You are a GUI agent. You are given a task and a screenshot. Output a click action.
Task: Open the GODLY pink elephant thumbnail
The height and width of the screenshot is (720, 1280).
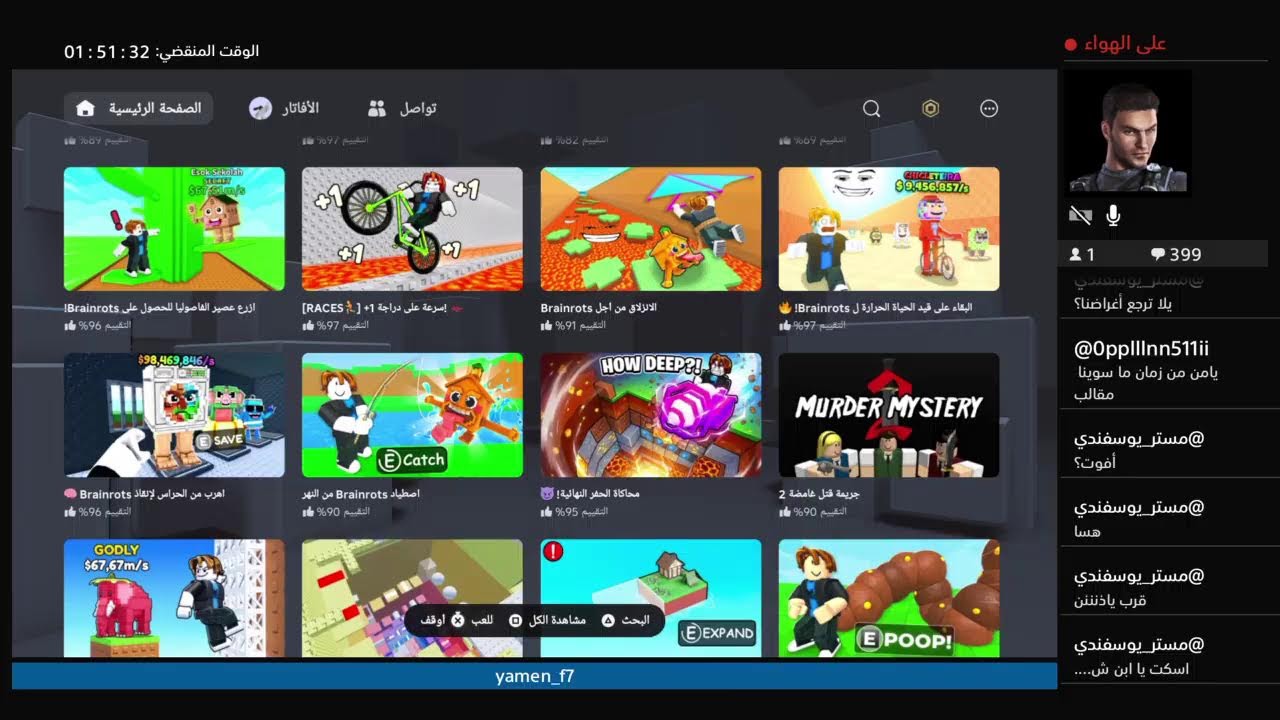[174, 598]
